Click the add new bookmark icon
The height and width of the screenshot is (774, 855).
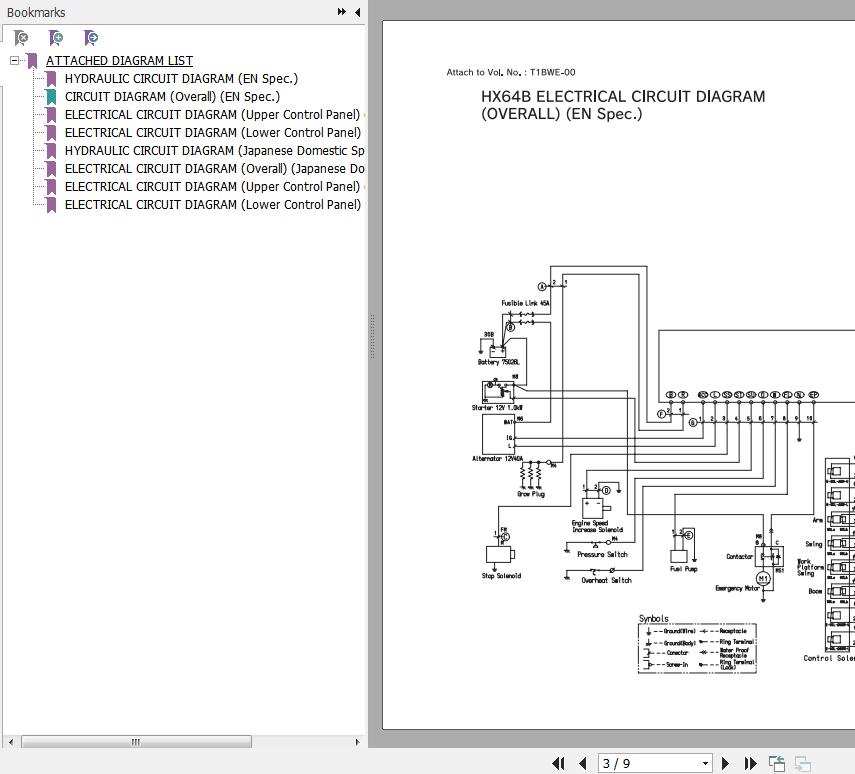click(x=56, y=38)
